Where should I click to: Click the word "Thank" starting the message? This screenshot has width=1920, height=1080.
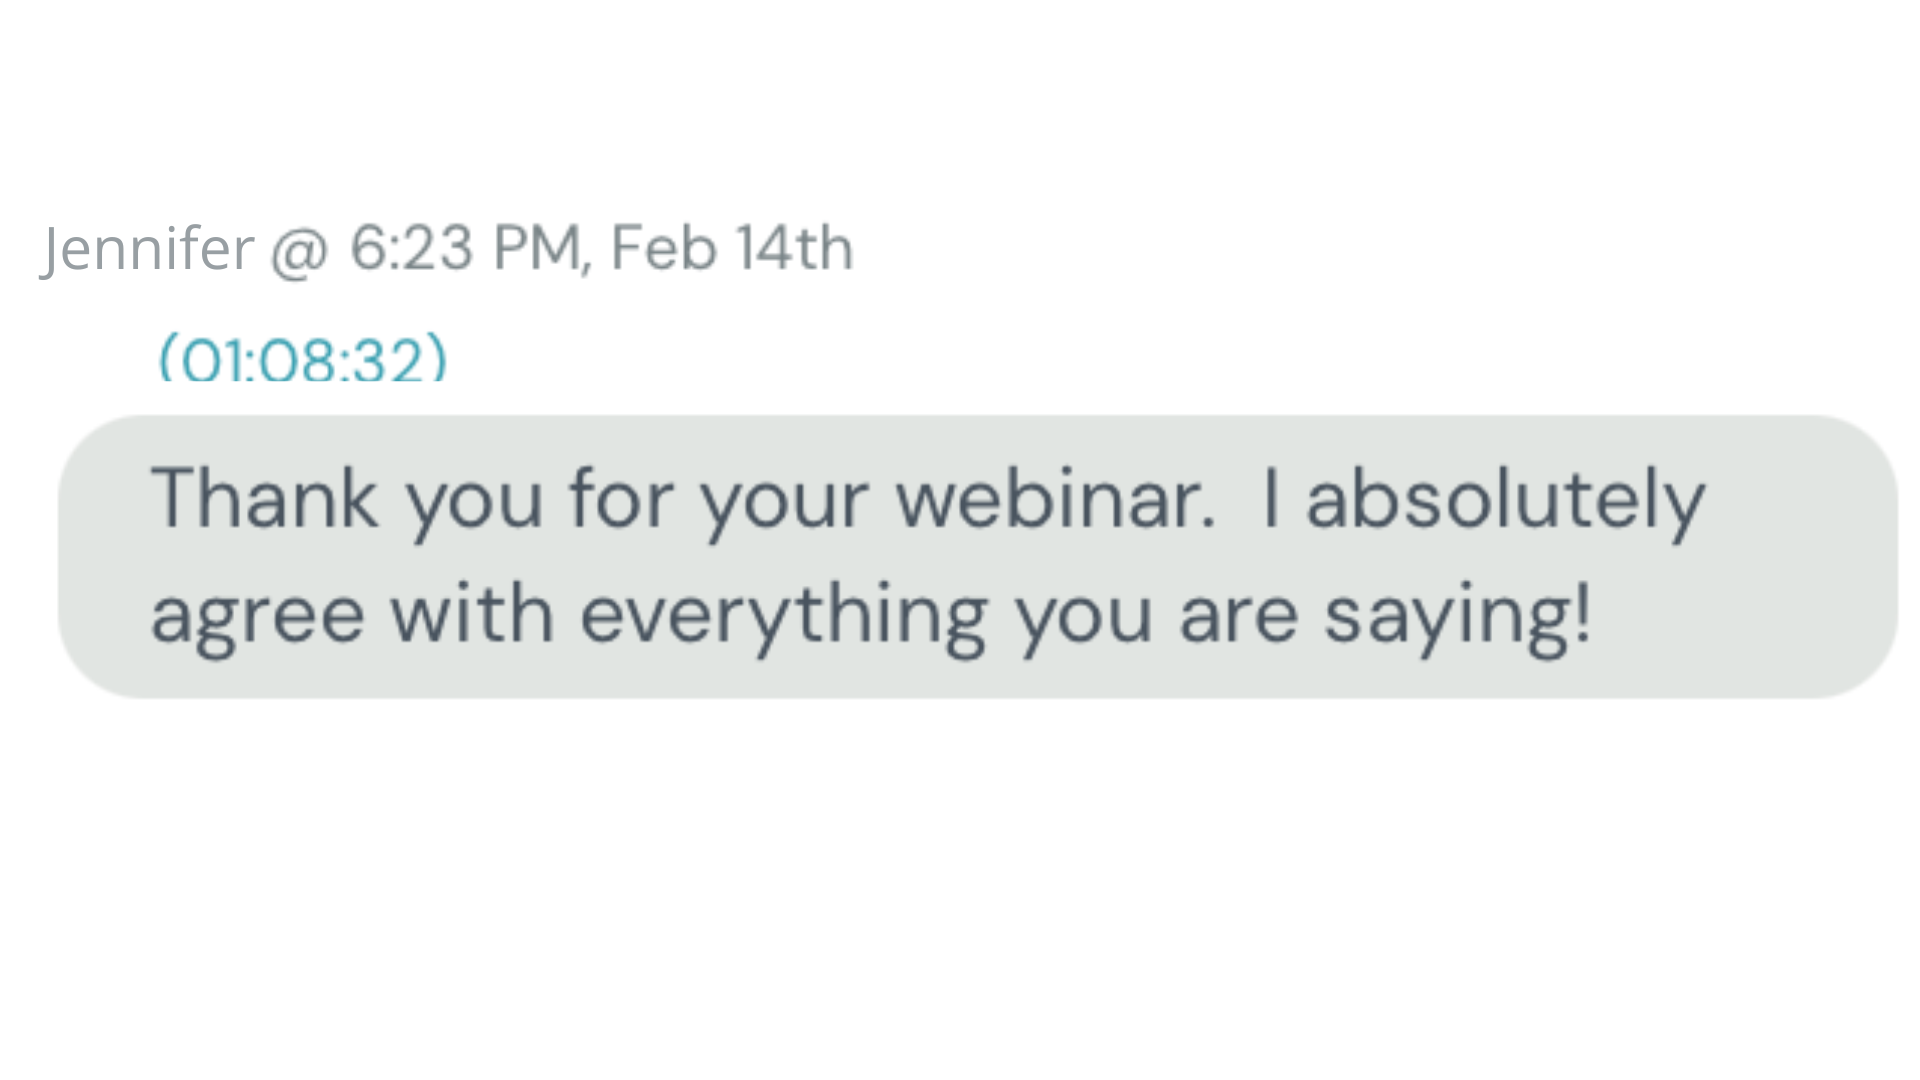pos(264,498)
